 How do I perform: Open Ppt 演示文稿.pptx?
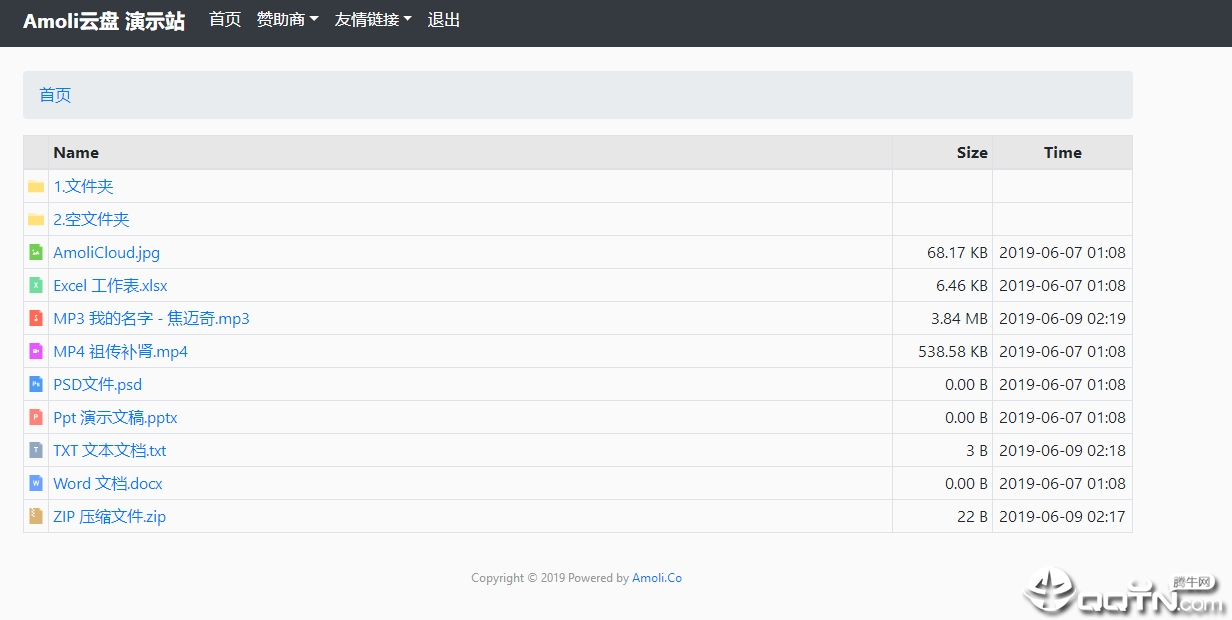tap(116, 417)
